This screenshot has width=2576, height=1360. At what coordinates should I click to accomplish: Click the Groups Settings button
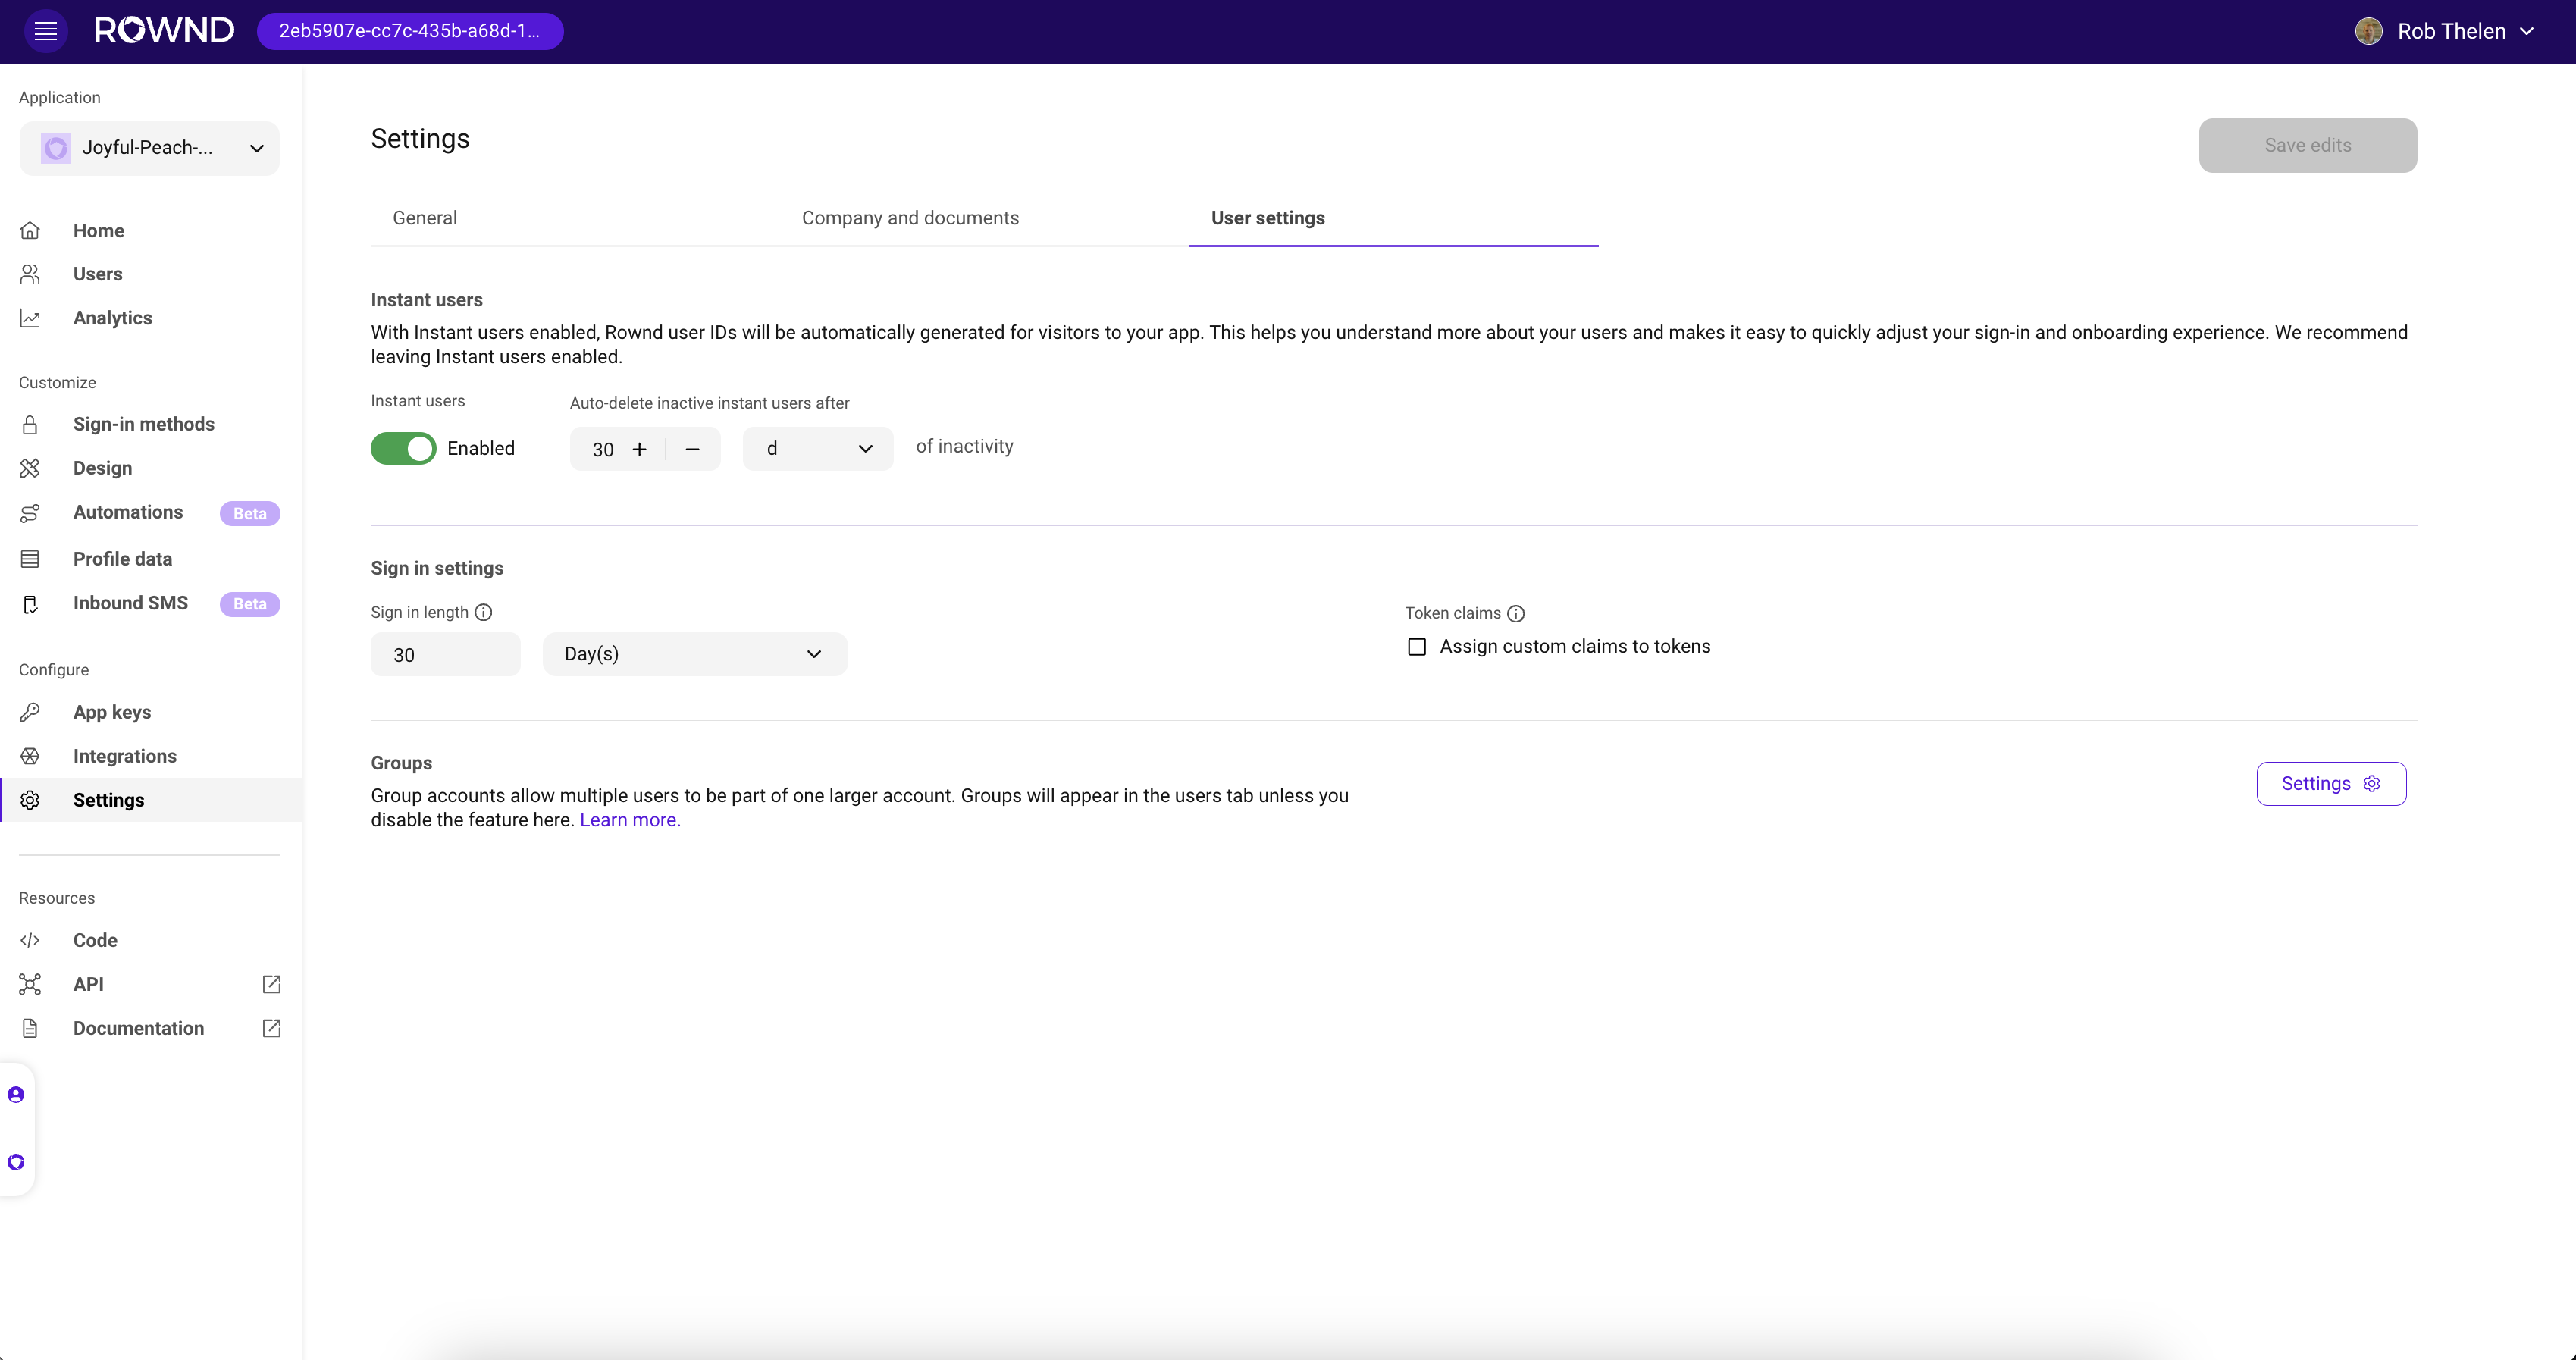pyautogui.click(x=2330, y=784)
